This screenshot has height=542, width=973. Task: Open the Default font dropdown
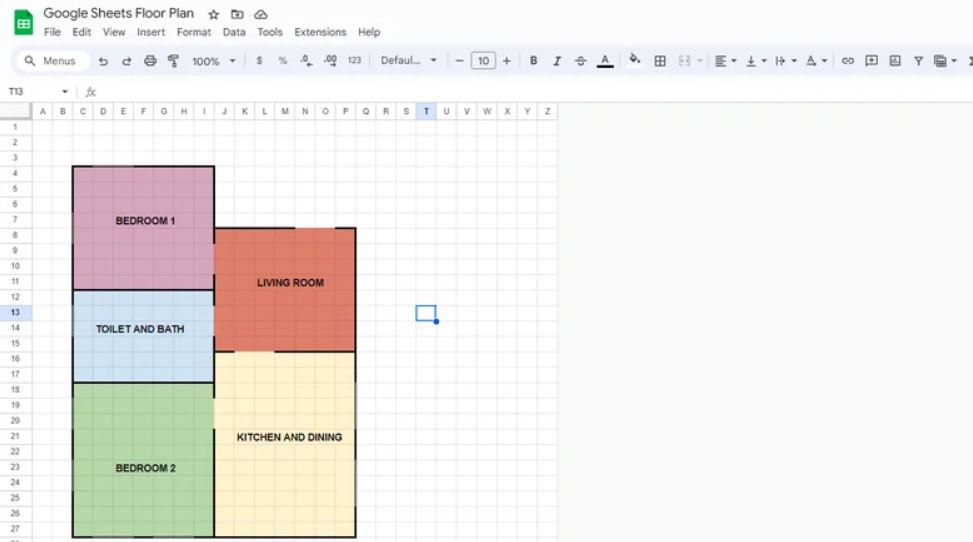pos(408,61)
